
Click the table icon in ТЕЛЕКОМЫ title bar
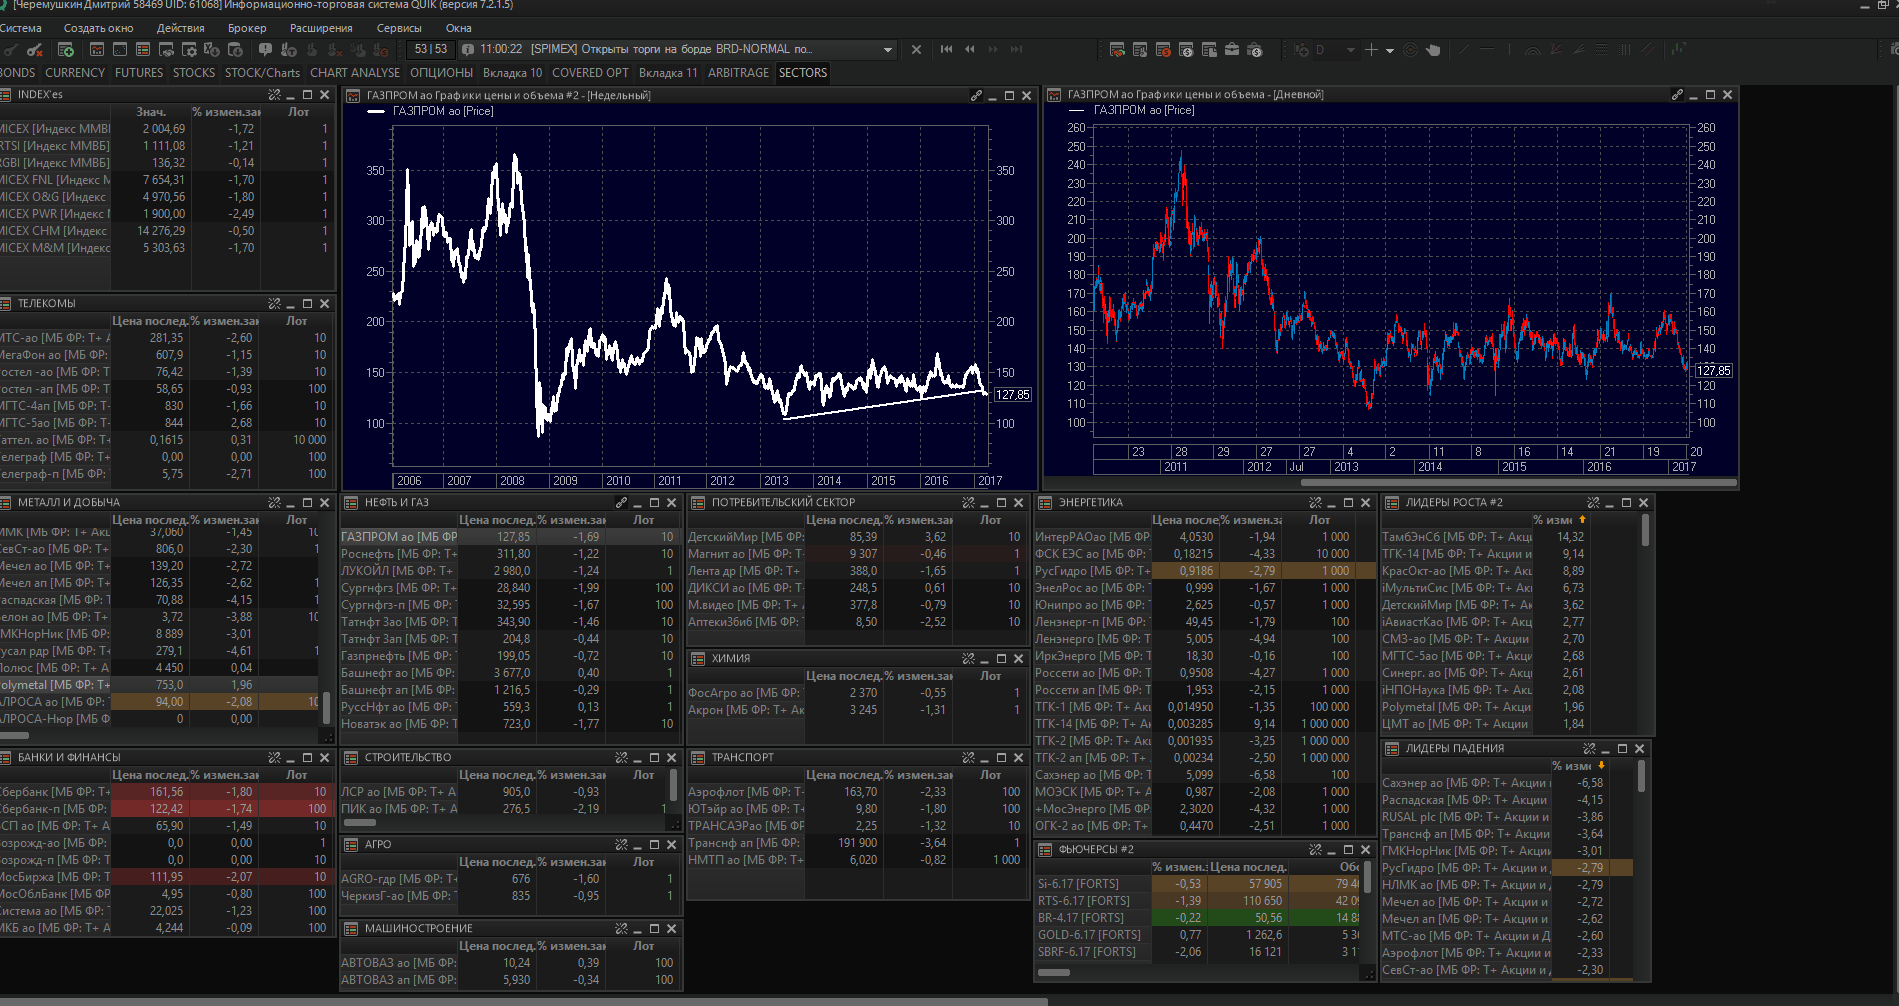(x=5, y=303)
